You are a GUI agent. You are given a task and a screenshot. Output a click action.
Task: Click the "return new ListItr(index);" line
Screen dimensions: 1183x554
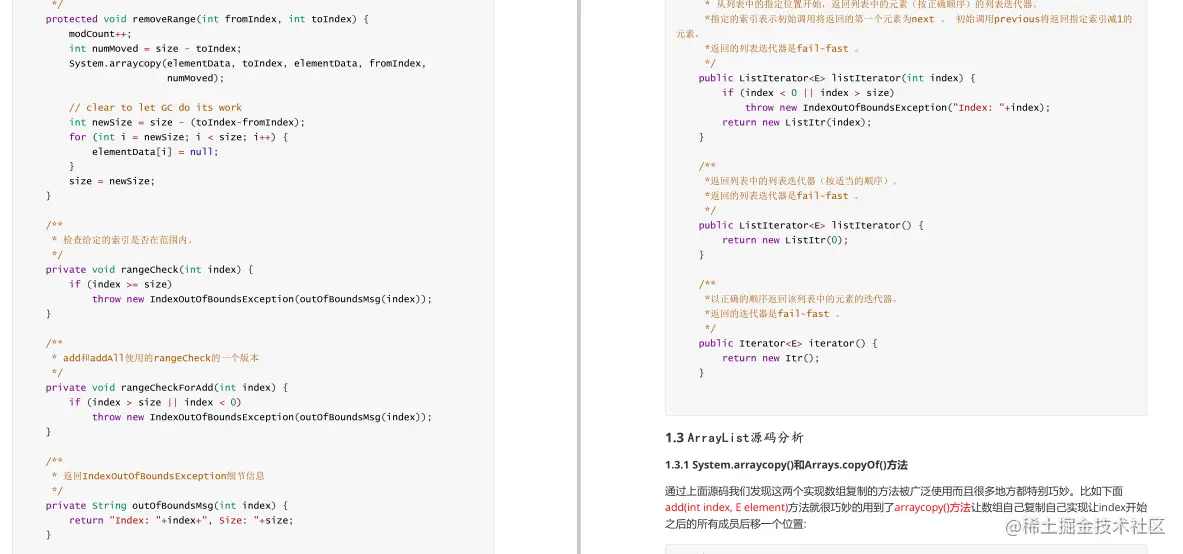tap(797, 122)
